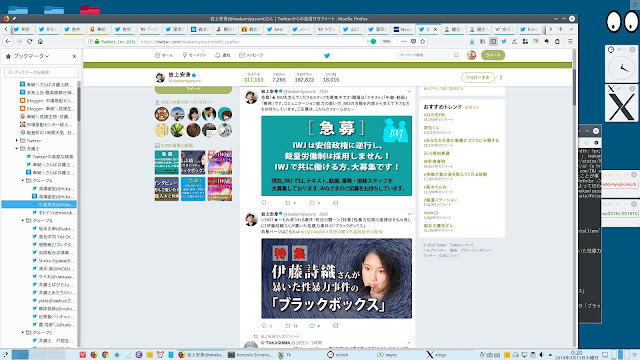Image resolution: width=640 pixels, height=360 pixels.
Task: Select the highlighted bookmark in グループA
Action: point(39,204)
